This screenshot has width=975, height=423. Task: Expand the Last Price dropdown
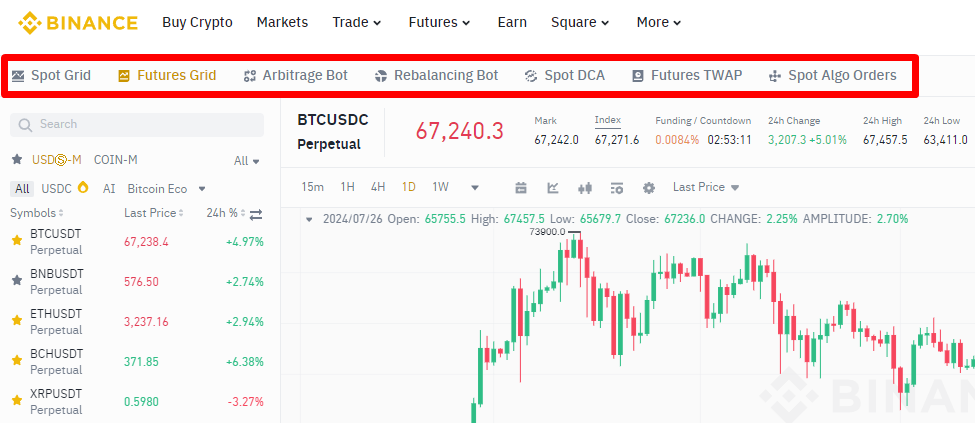click(x=706, y=187)
